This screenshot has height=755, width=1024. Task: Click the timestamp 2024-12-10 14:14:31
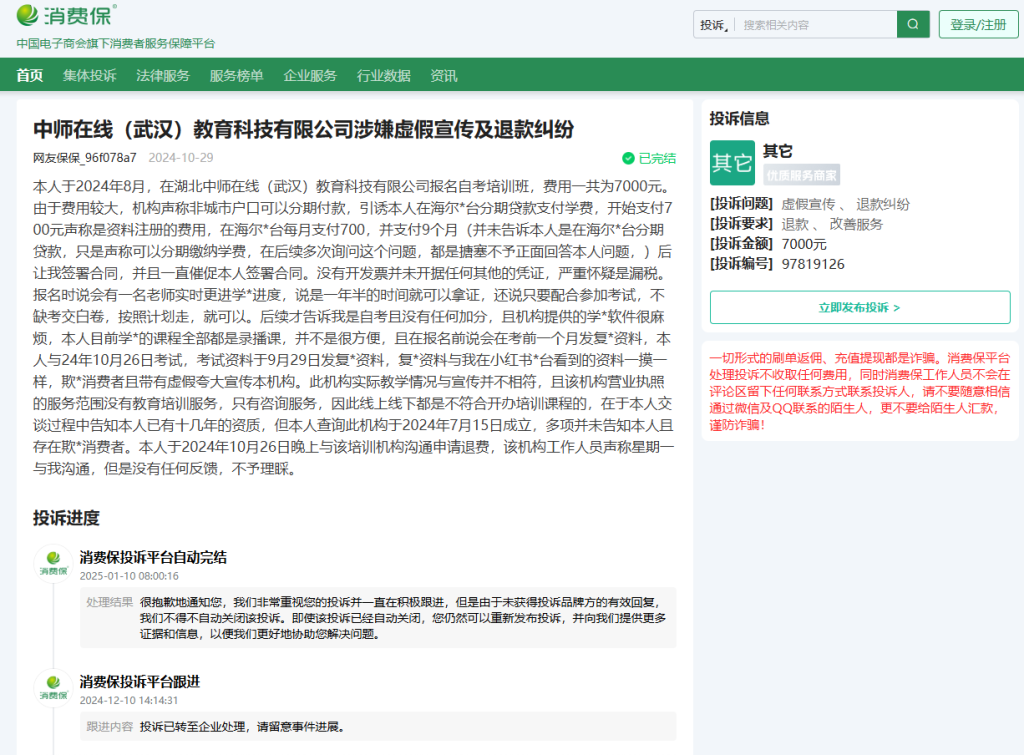pos(129,700)
